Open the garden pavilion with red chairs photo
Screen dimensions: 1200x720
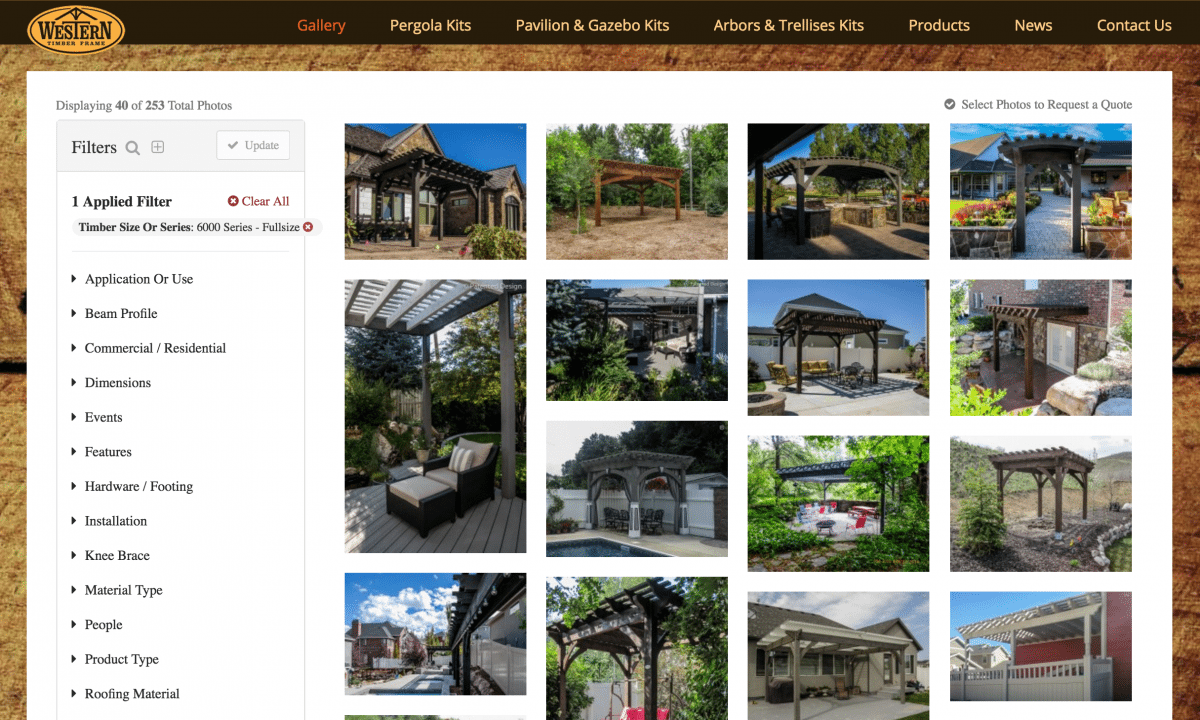point(838,504)
